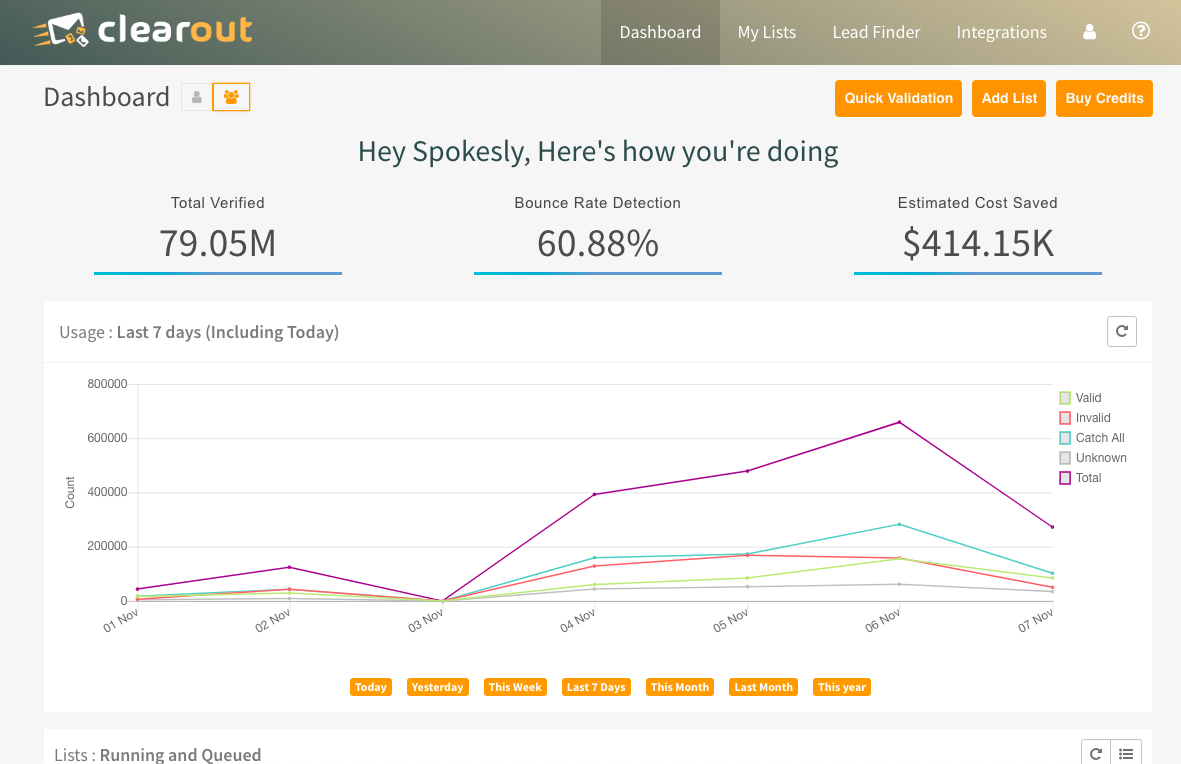1181x764 pixels.
Task: Open list view icon in Lists panel
Action: click(1126, 754)
